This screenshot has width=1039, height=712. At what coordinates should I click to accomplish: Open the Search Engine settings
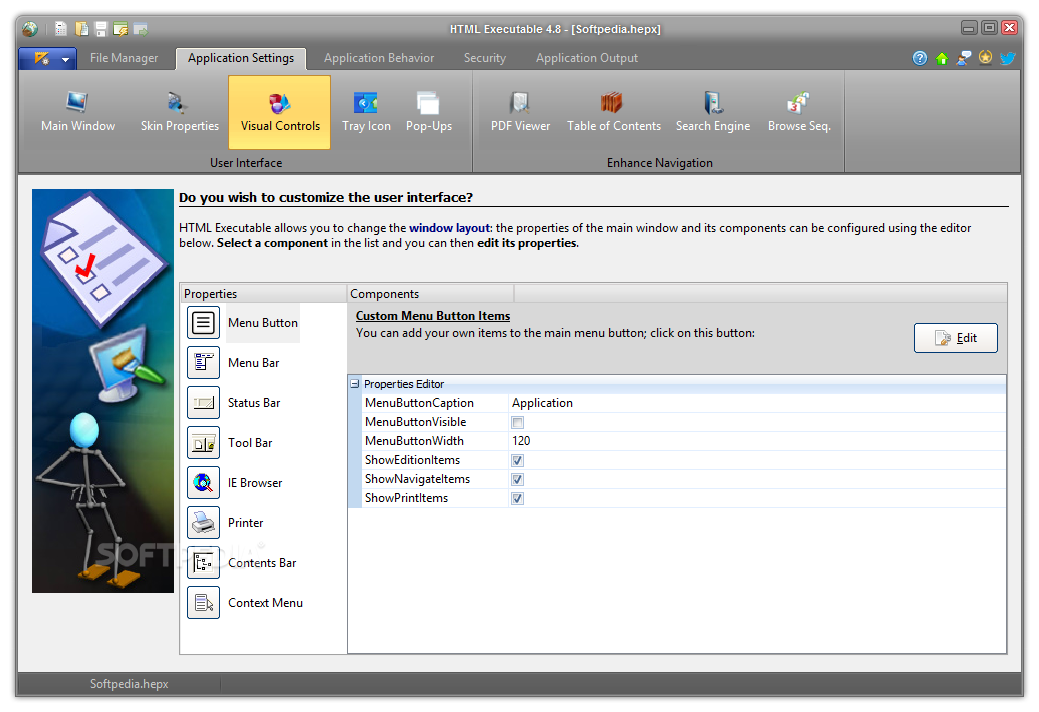[713, 112]
